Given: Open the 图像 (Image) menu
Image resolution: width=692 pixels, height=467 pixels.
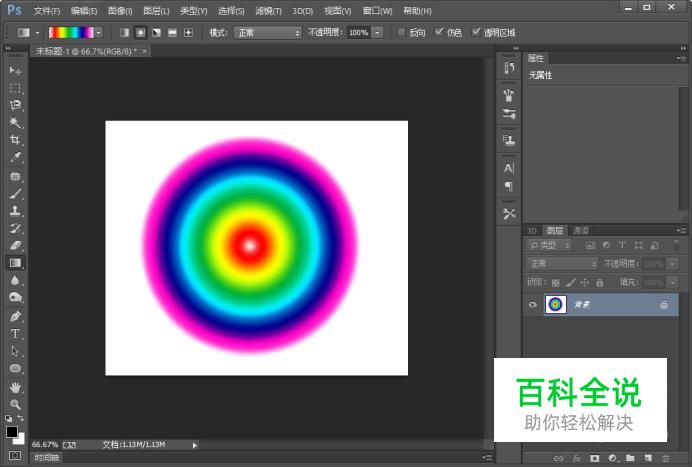Looking at the screenshot, I should click(119, 10).
